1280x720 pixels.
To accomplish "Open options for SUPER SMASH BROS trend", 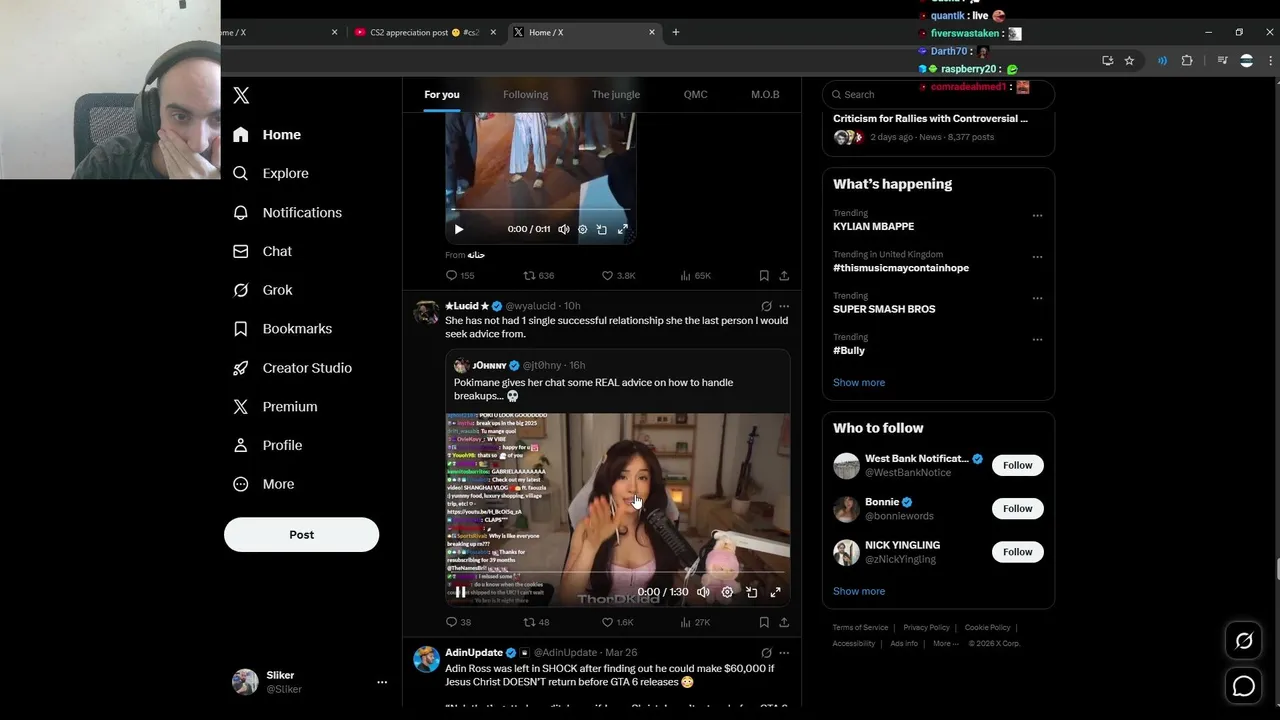I will (1037, 298).
